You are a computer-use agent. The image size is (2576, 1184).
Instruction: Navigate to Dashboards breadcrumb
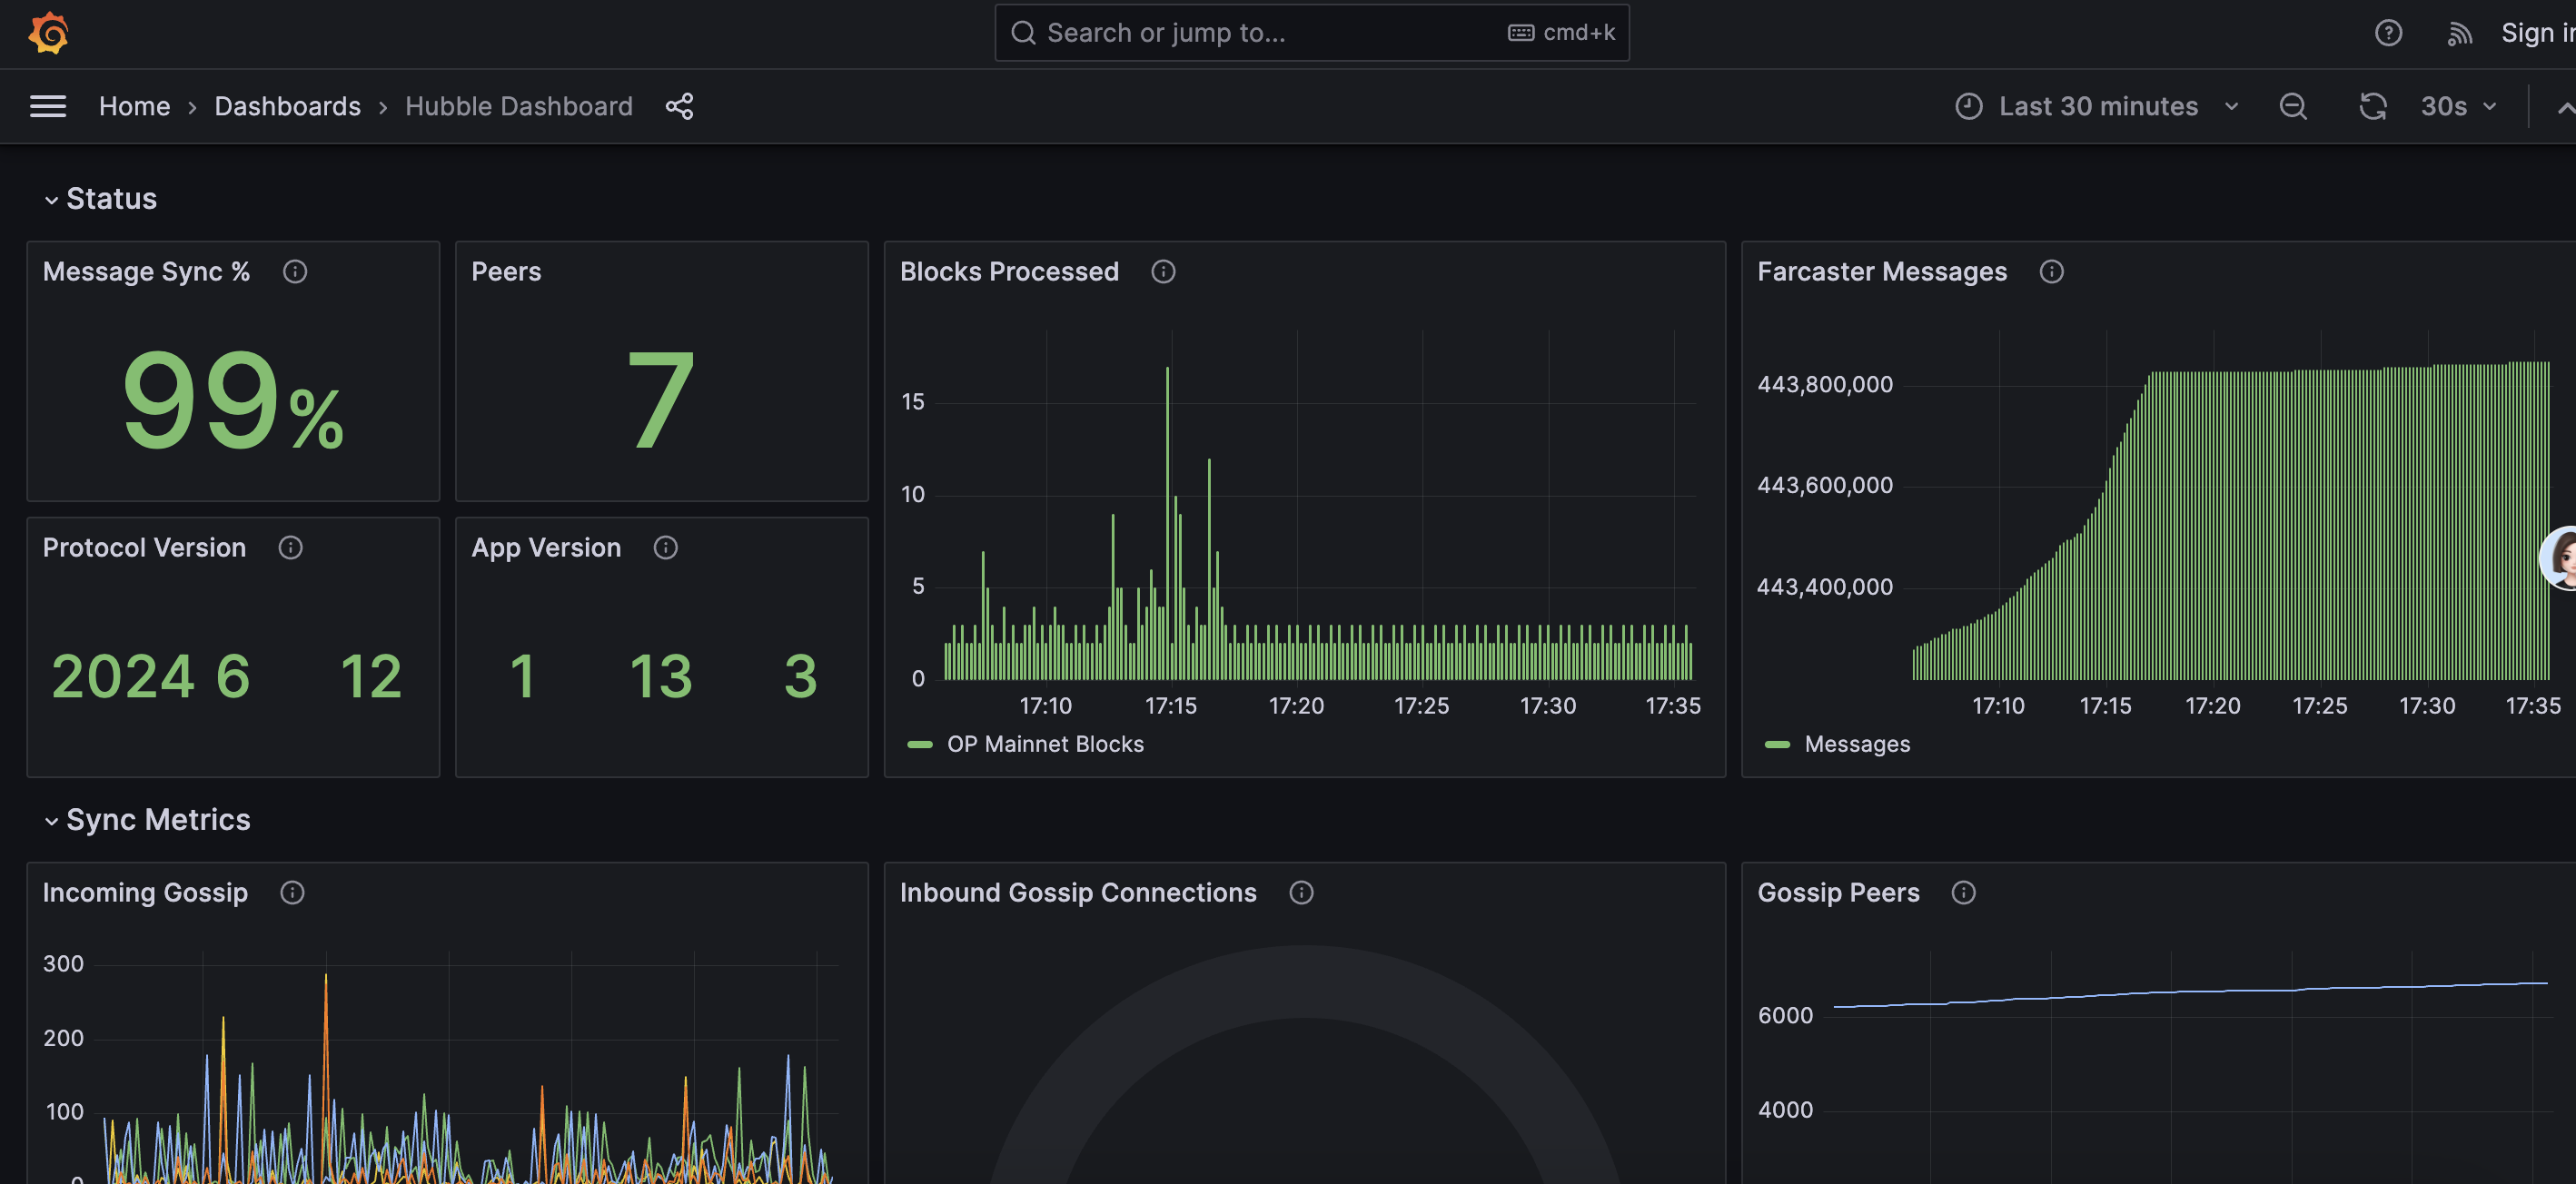(287, 106)
